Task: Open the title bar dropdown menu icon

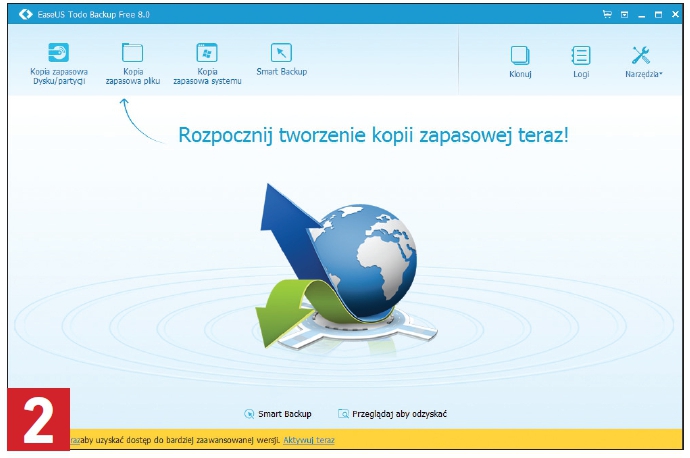Action: pos(624,15)
